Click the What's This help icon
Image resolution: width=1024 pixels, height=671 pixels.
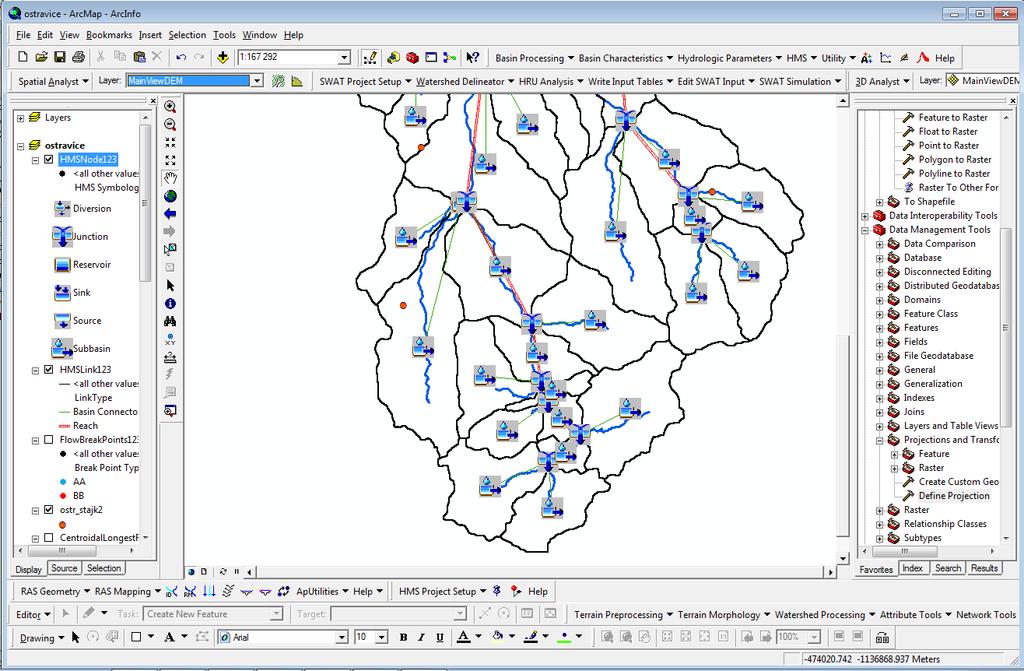[x=472, y=57]
